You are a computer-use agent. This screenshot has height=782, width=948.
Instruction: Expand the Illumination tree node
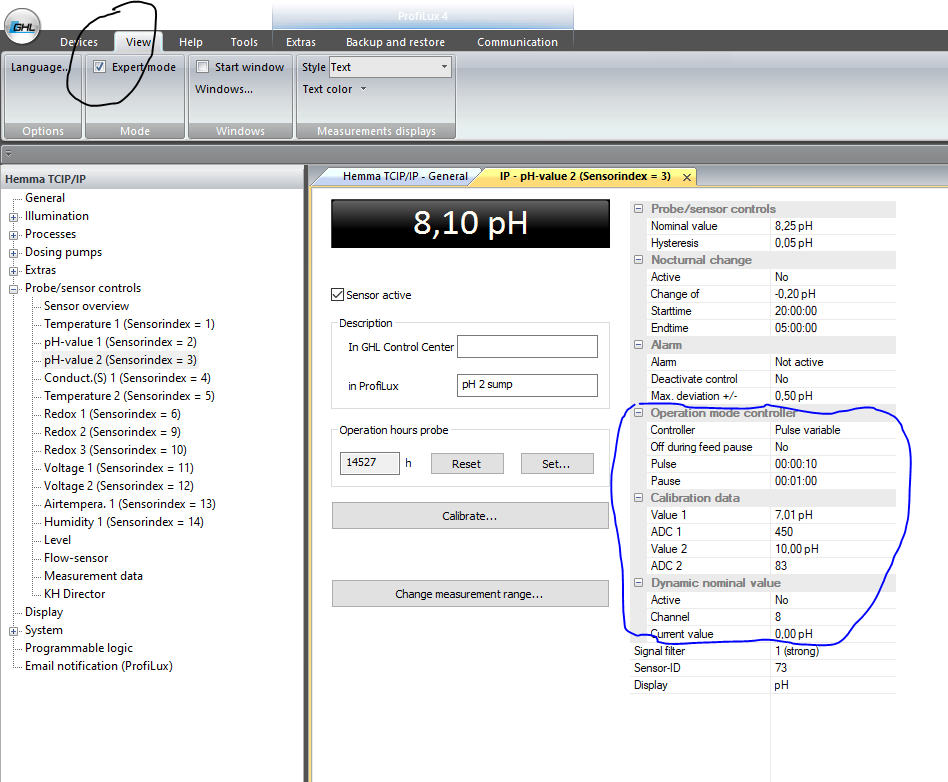(13, 217)
